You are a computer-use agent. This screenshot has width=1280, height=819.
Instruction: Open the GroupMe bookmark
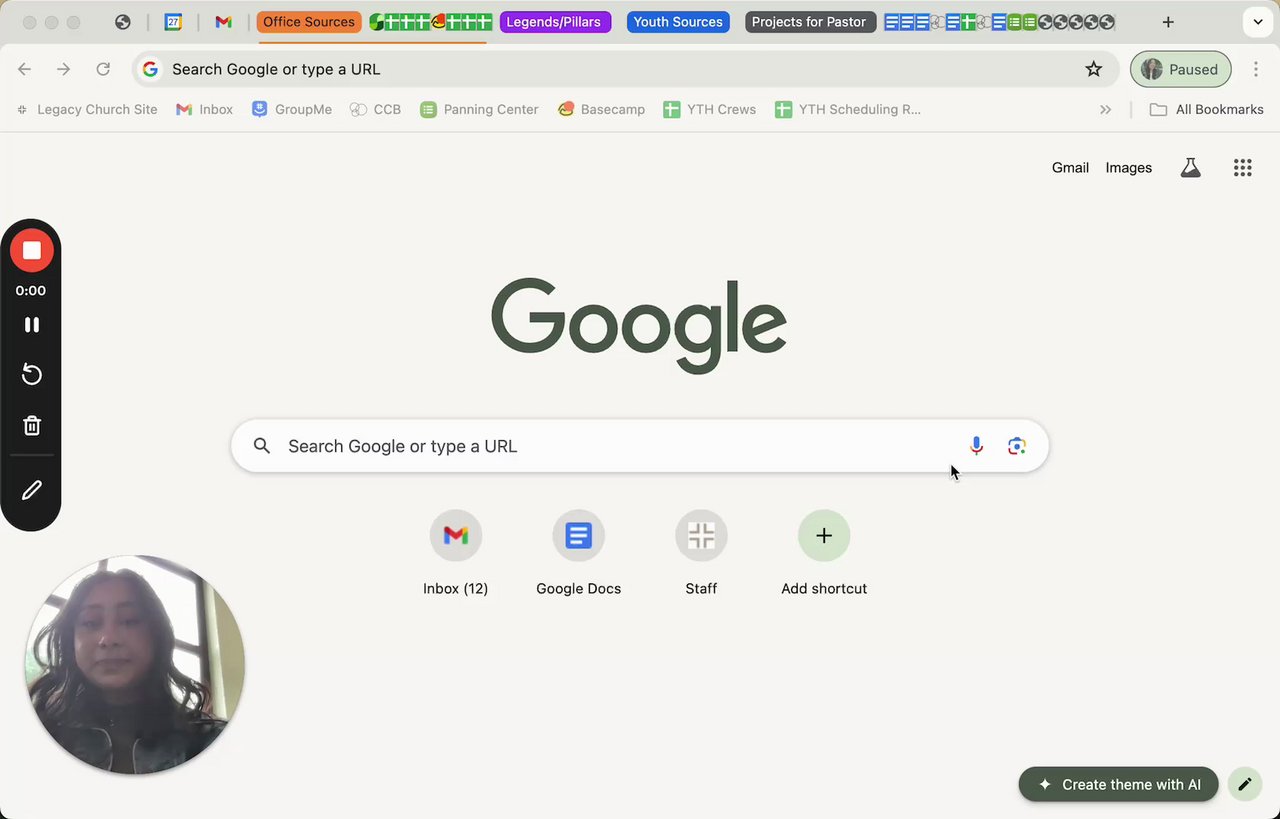[x=292, y=110]
